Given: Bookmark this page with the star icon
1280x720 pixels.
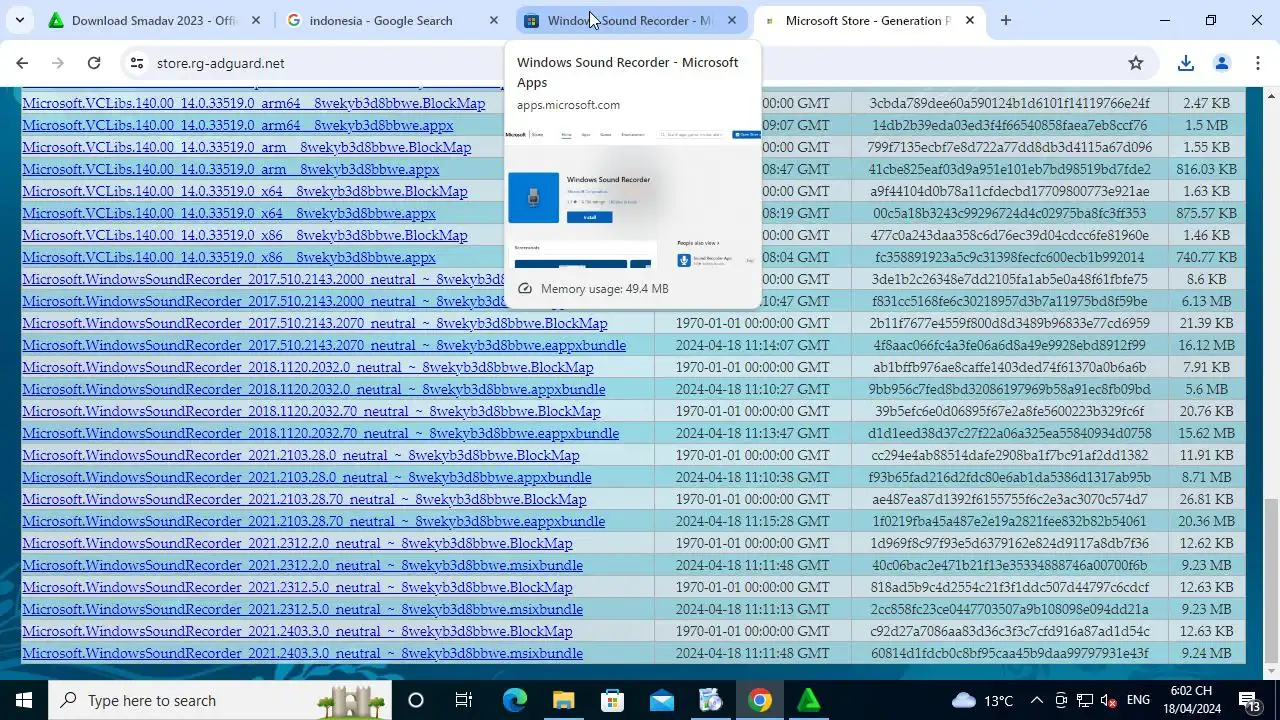Looking at the screenshot, I should [1136, 63].
